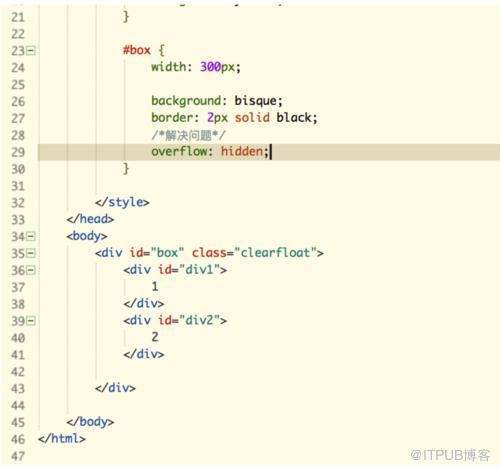Collapse the body tag fold at line 34
Screen dimensions: 500x470
(x=31, y=236)
